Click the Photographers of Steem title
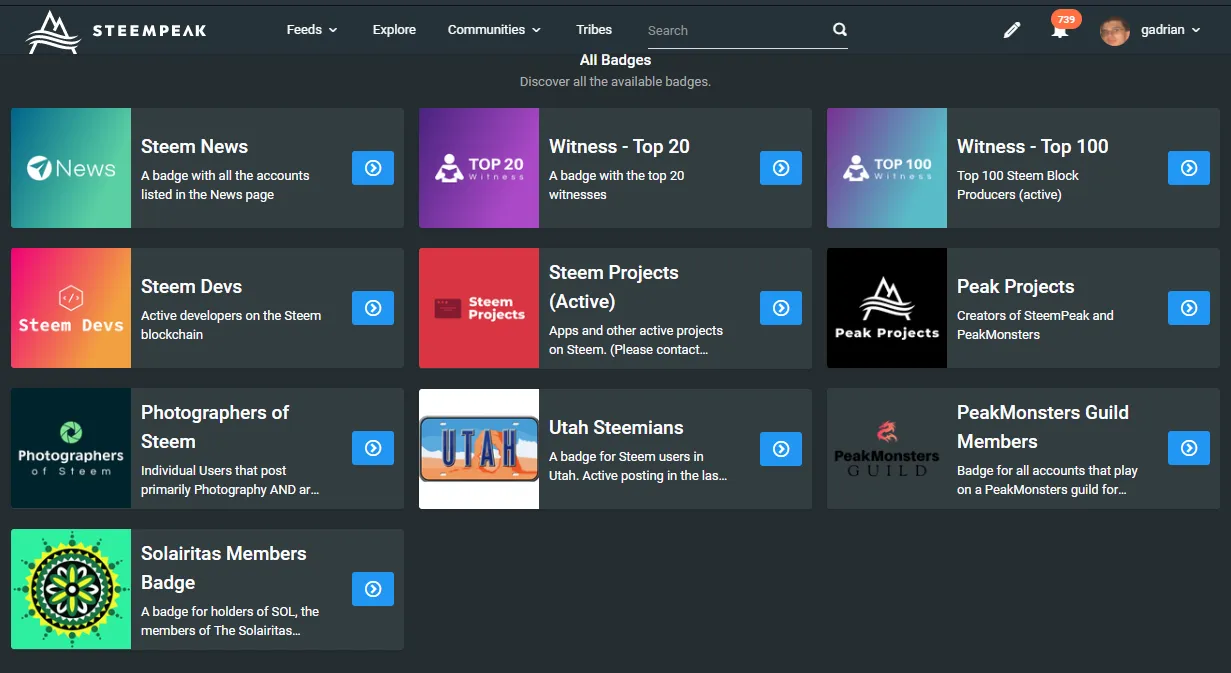Screen dimensions: 1231x673 215,427
